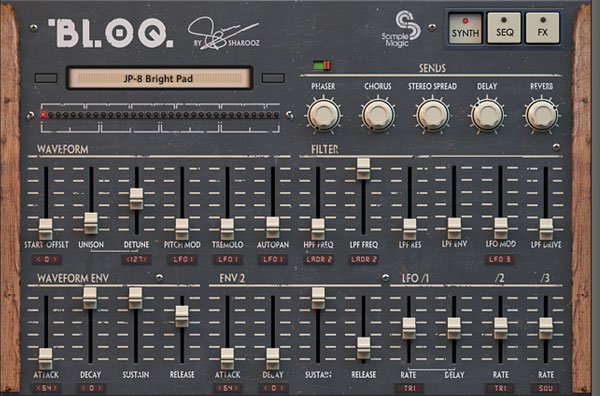Click the BLOQ logo title

click(111, 33)
